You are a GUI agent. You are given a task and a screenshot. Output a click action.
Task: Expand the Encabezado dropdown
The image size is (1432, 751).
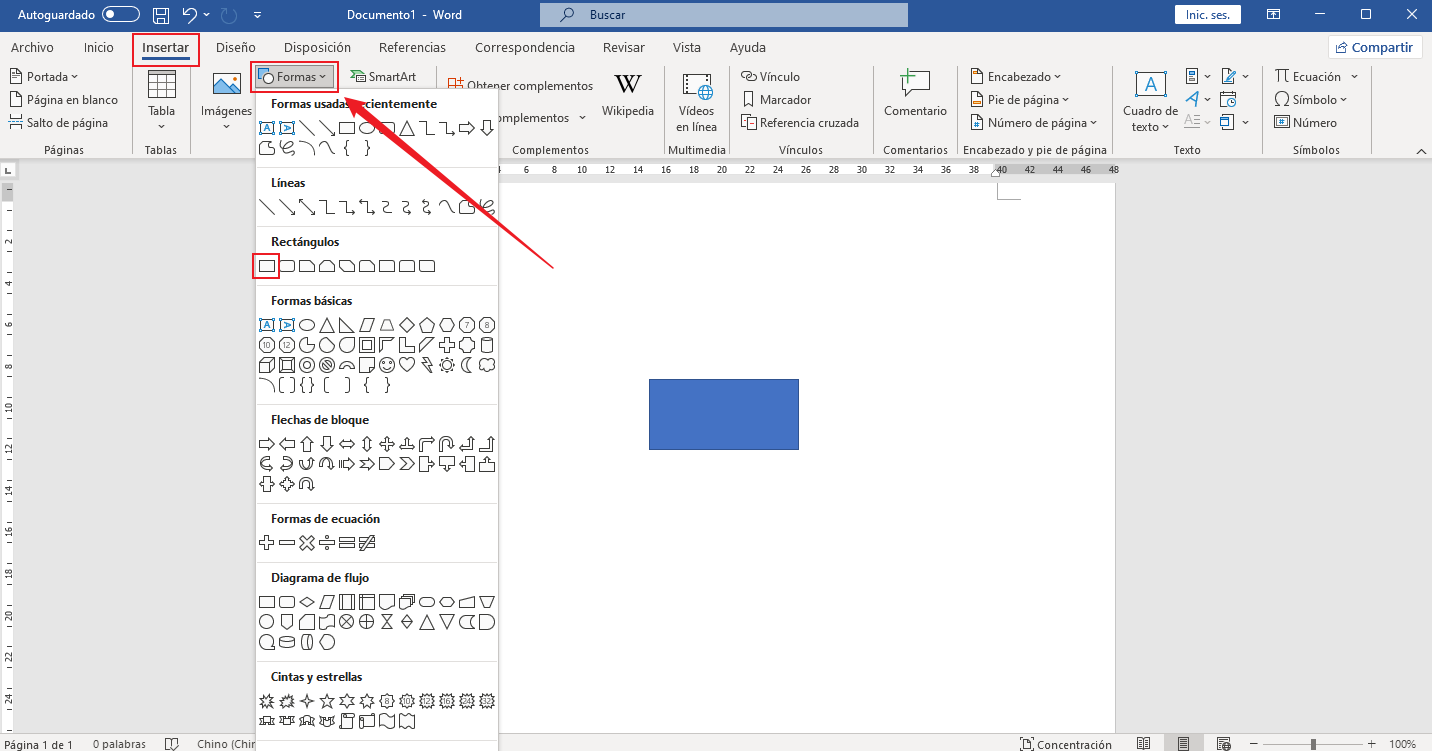pyautogui.click(x=1016, y=76)
